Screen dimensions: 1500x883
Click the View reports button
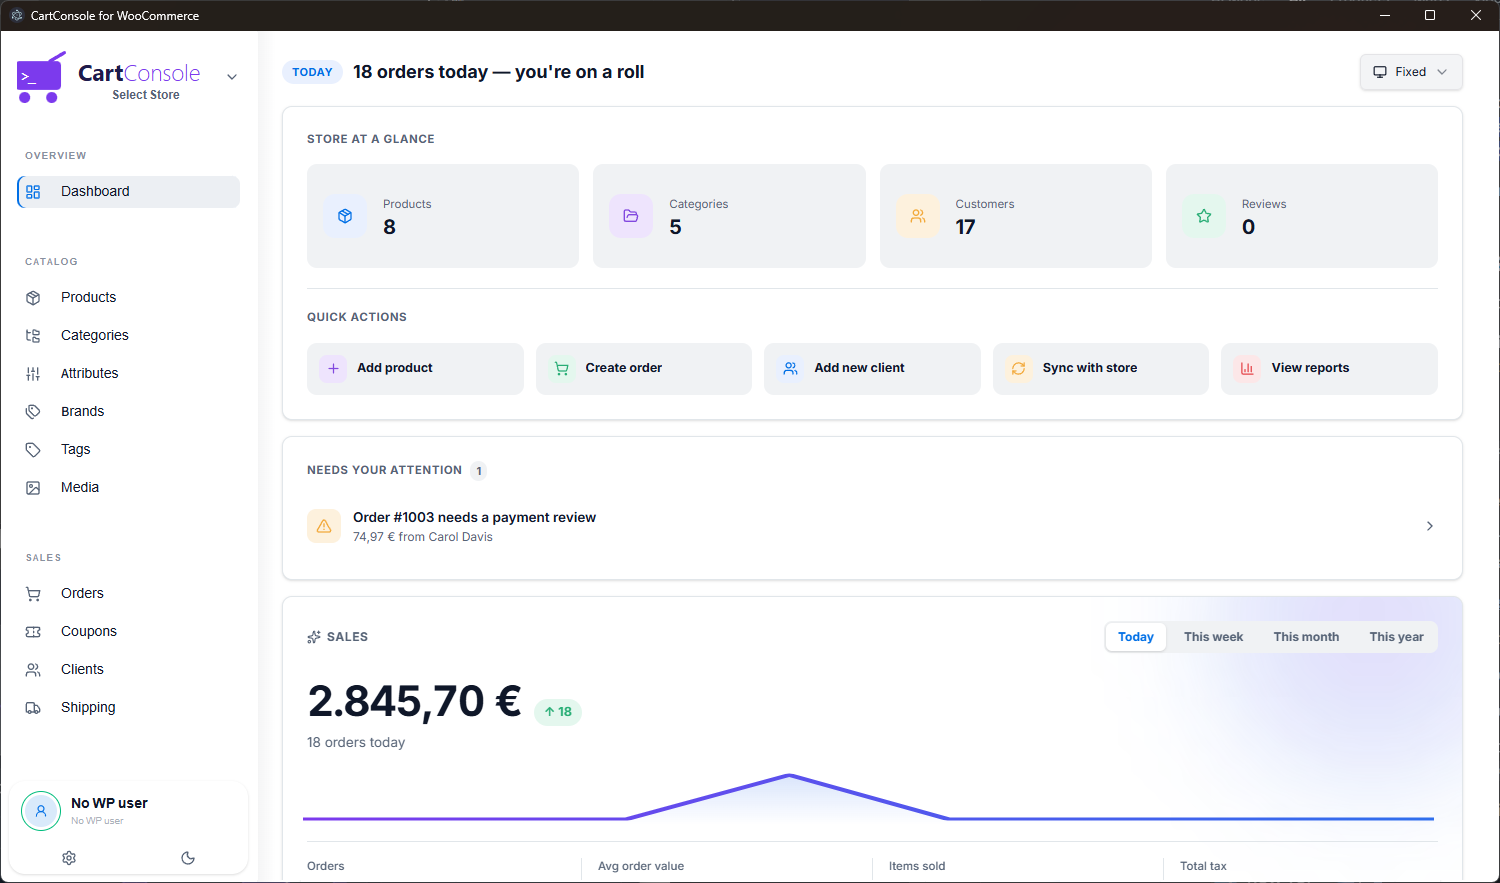click(x=1329, y=369)
